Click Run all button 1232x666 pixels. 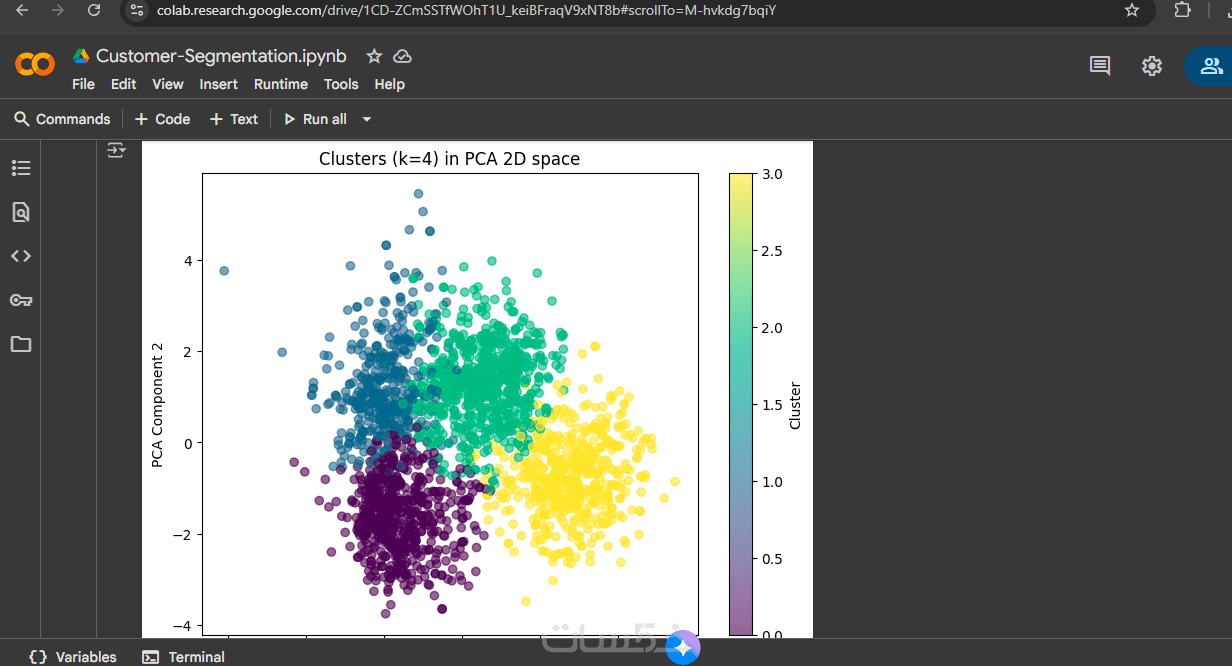click(x=315, y=119)
